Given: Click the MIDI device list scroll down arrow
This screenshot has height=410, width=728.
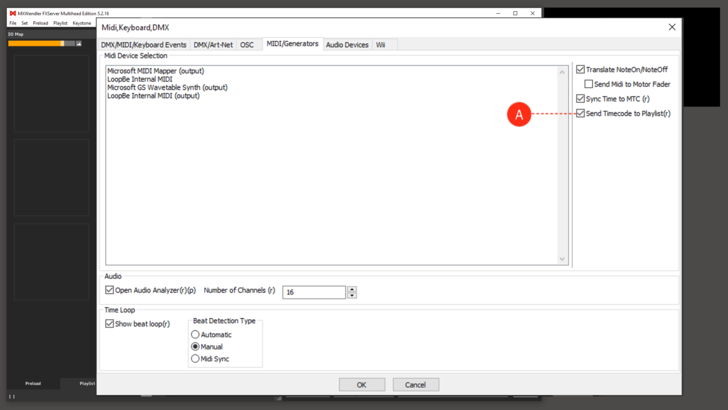Looking at the screenshot, I should [562, 259].
